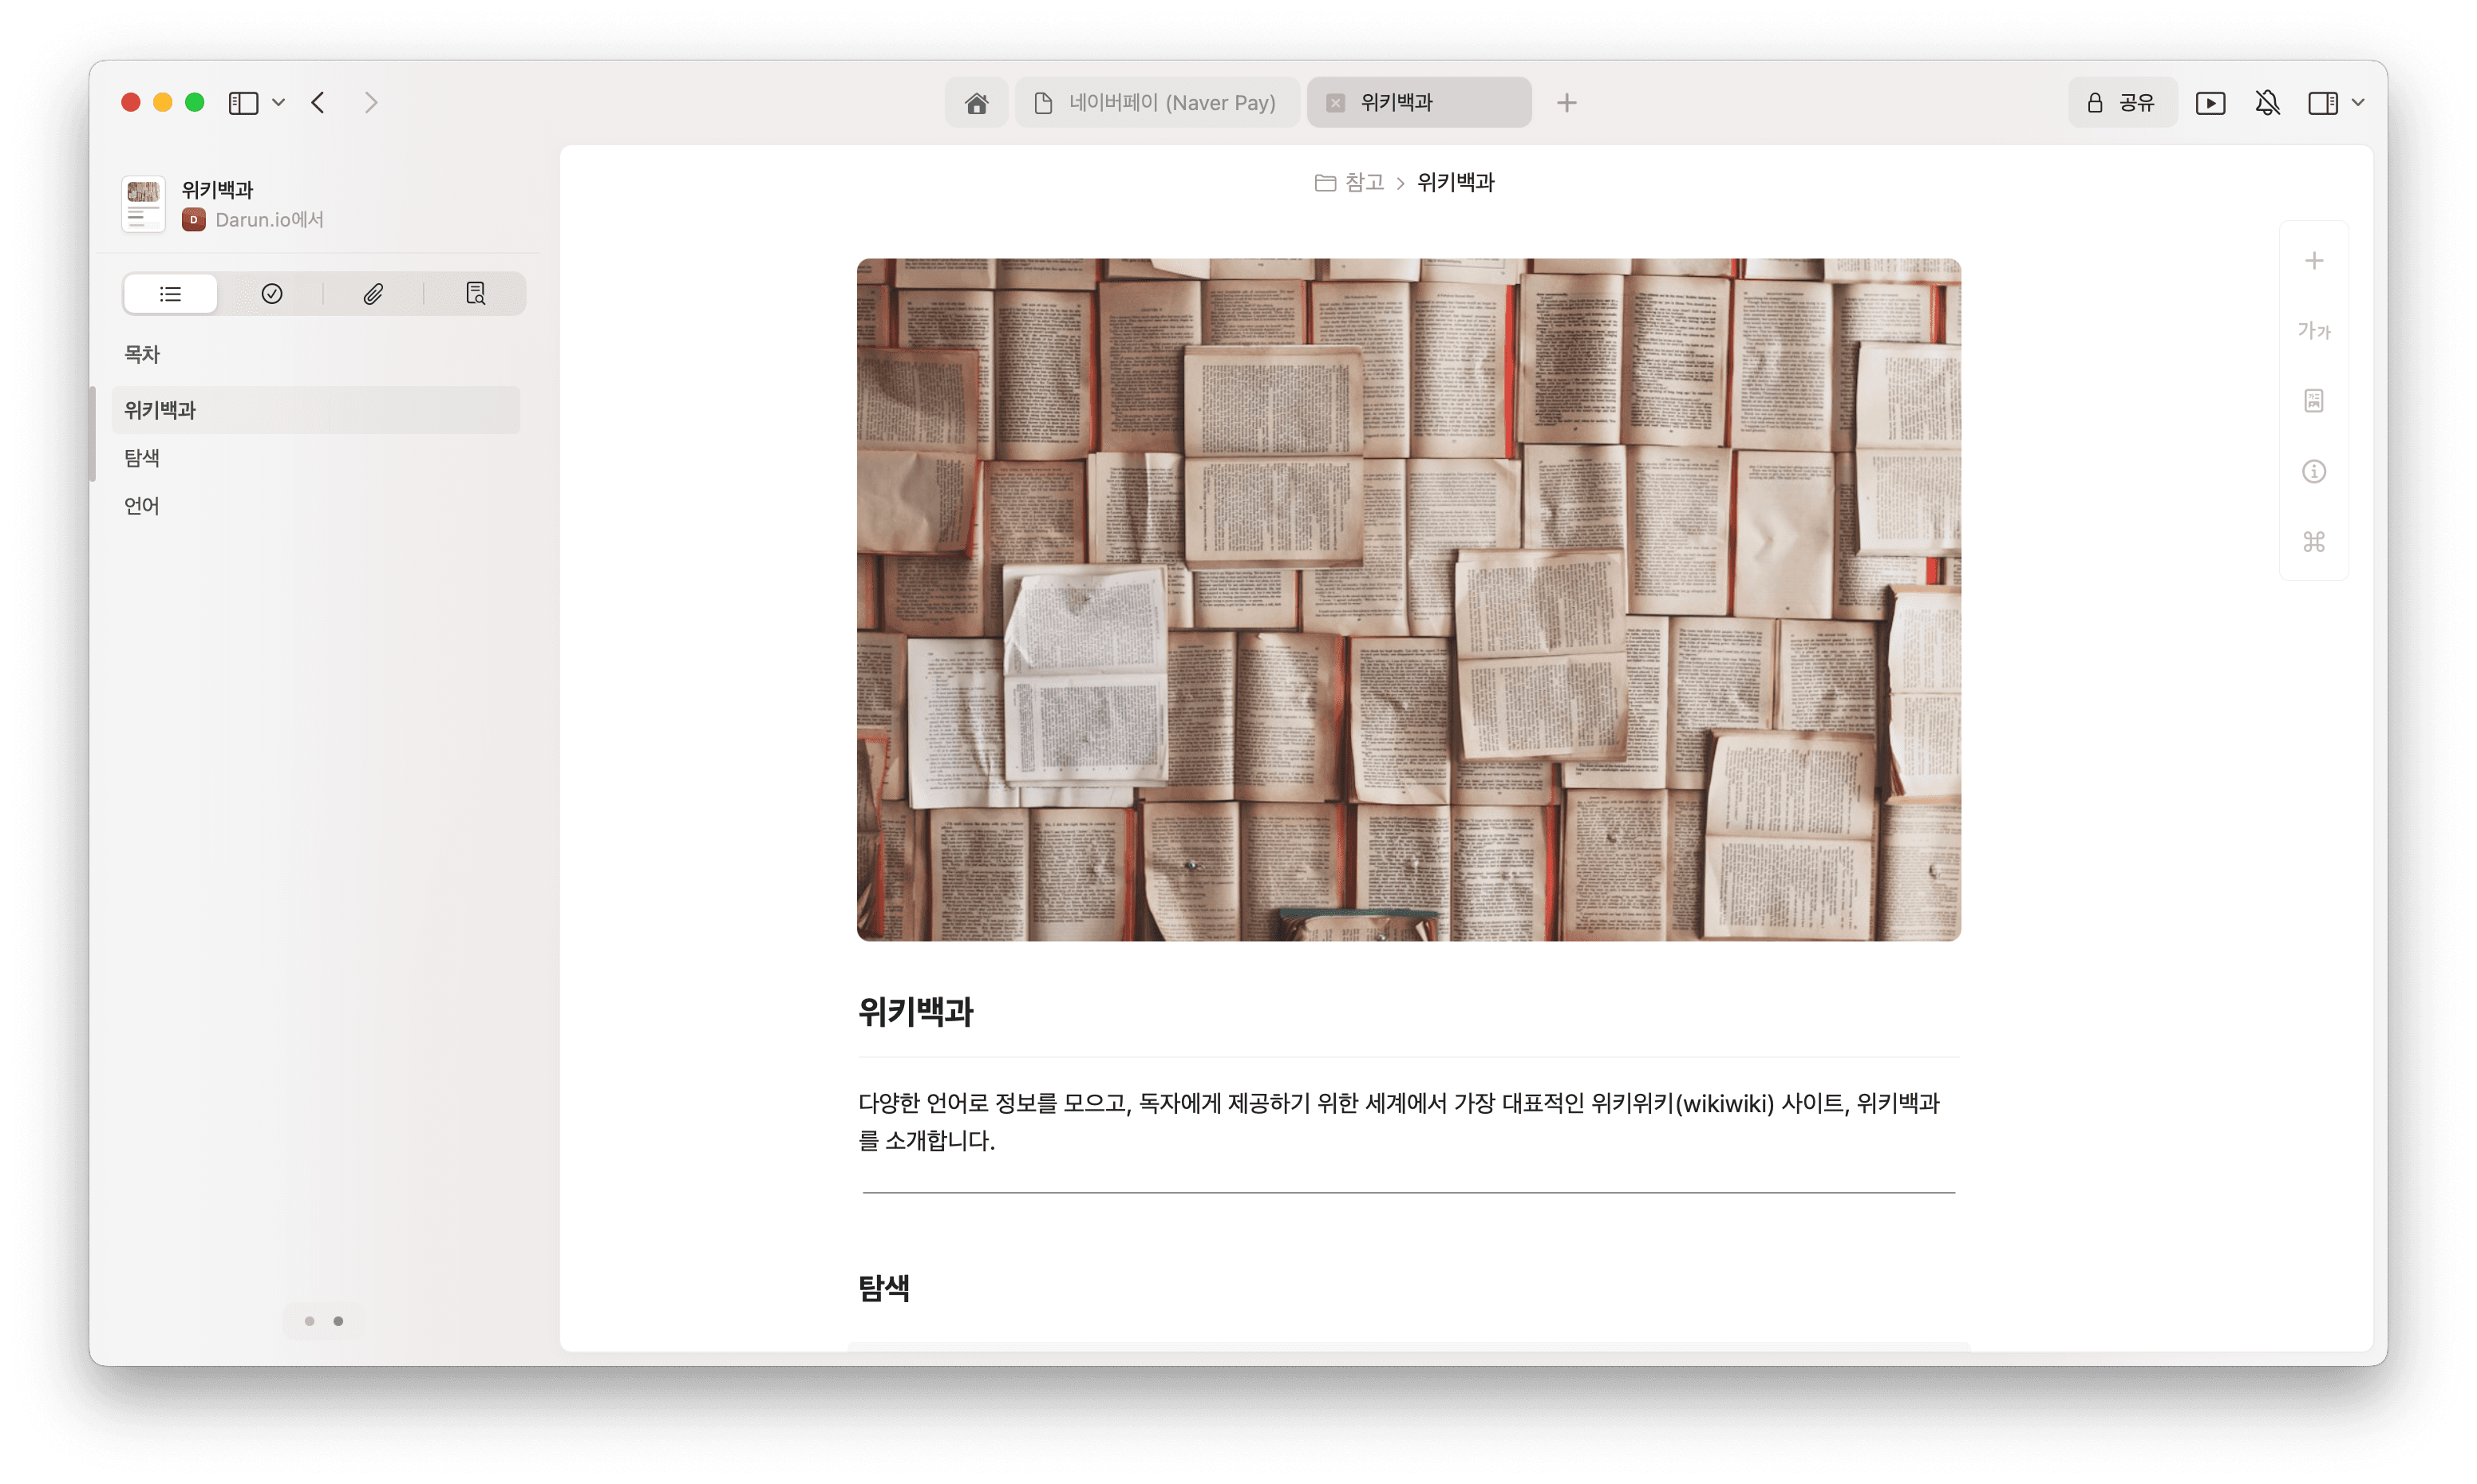Click the text size 가가 control
Viewport: 2477px width, 1484px height.
click(2314, 330)
